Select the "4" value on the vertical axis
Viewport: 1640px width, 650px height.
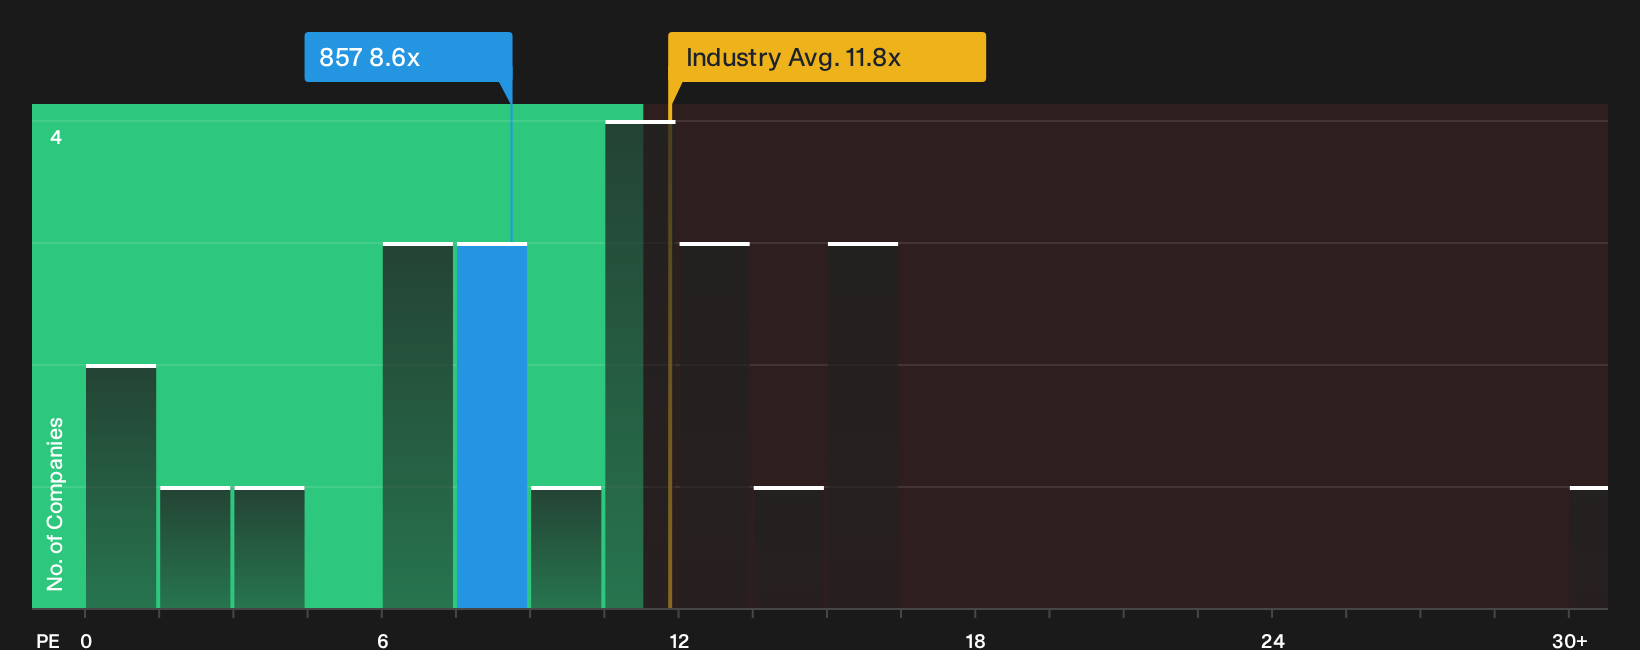56,137
